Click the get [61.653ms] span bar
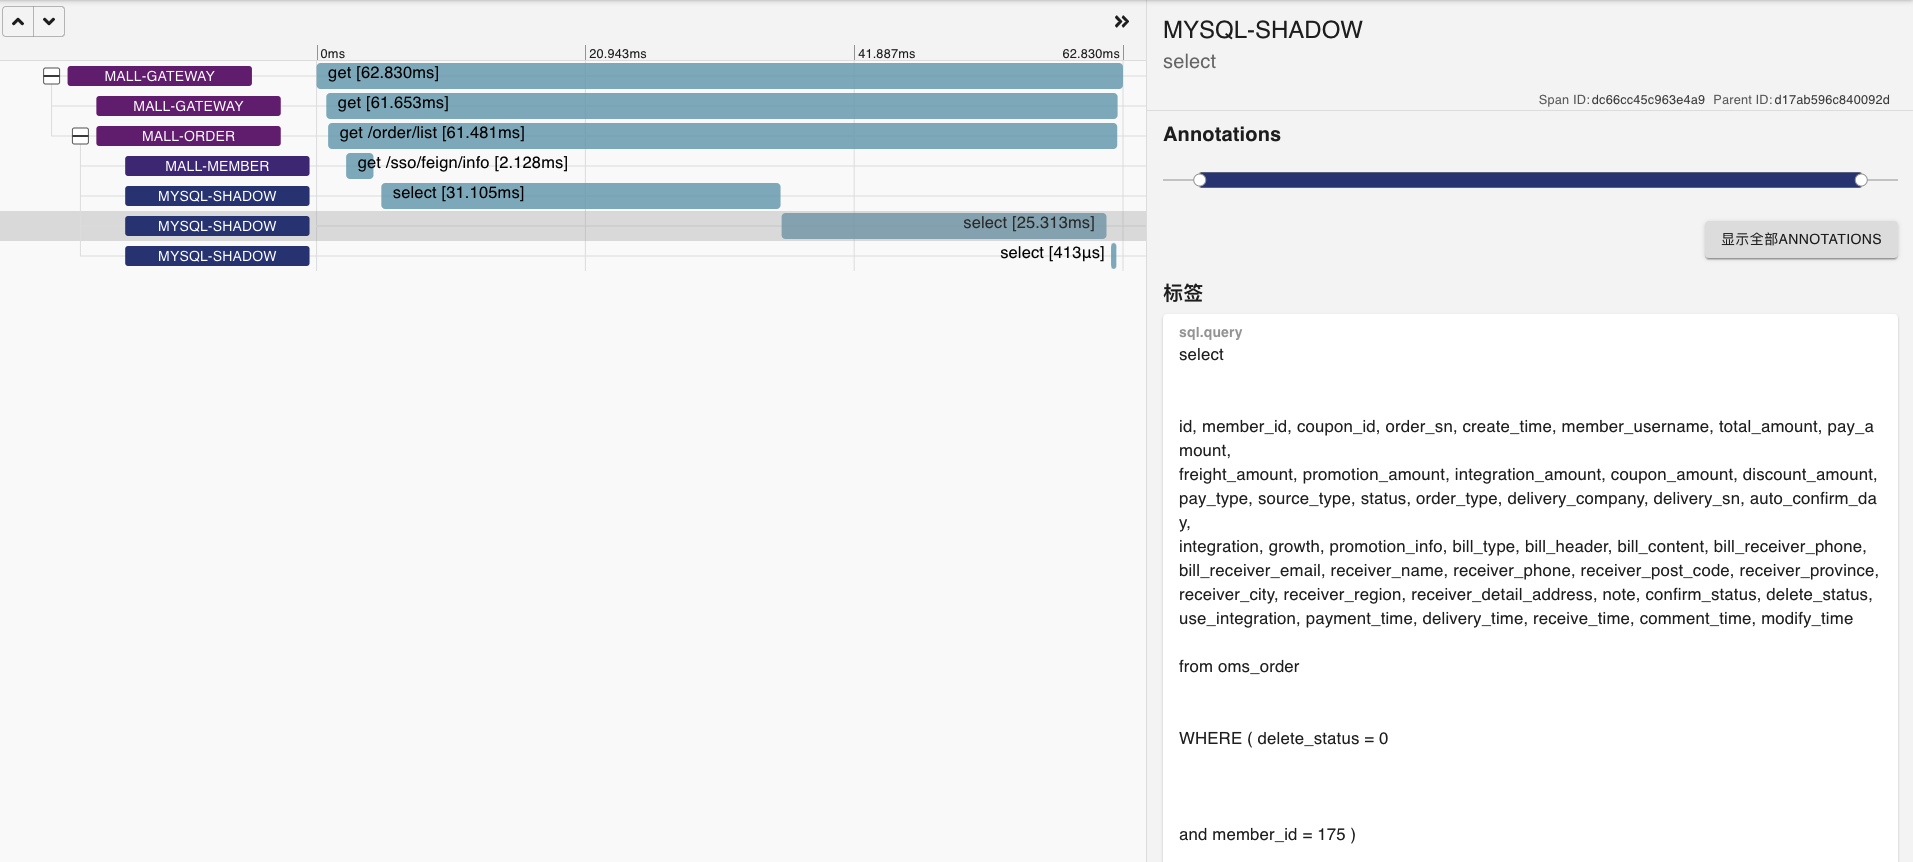This screenshot has width=1913, height=862. pos(722,106)
